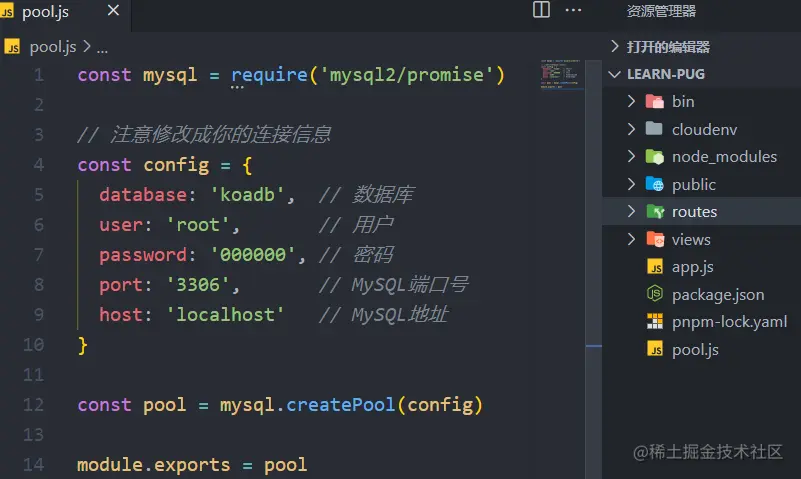Open pnpm-lock.yaml from the explorer
The image size is (801, 479).
click(x=729, y=322)
